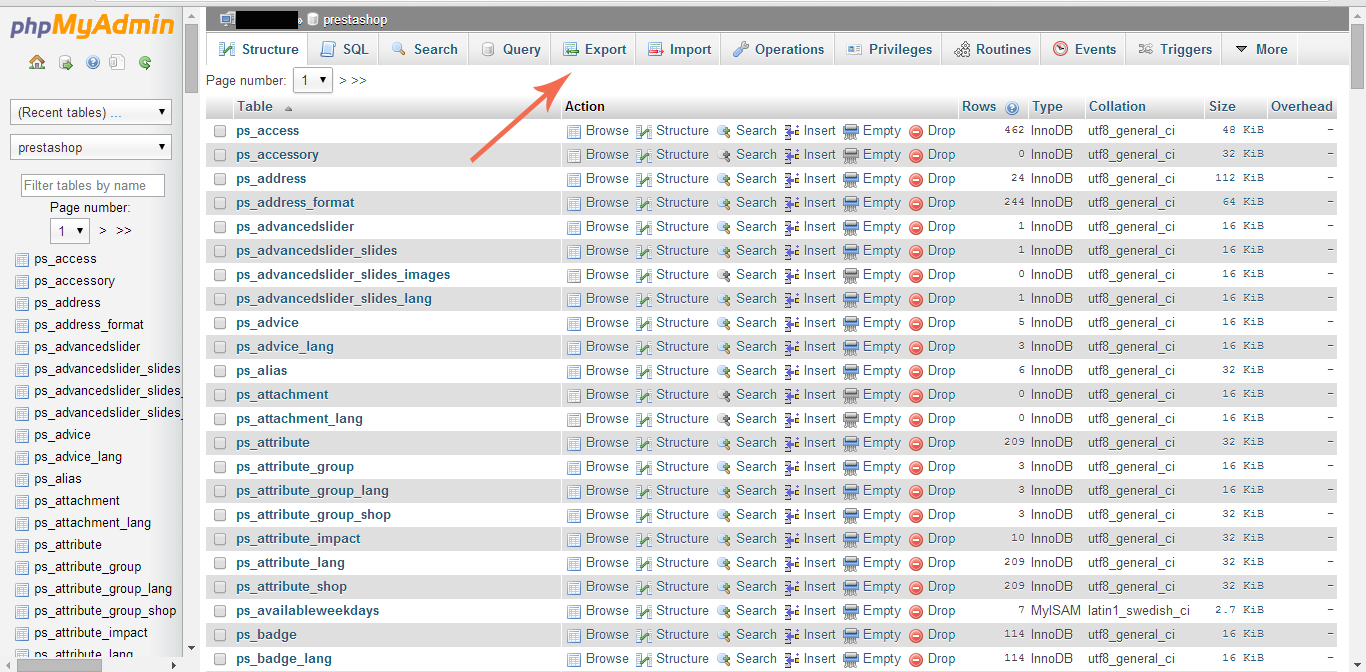Expand the More tab menu
The height and width of the screenshot is (672, 1366).
(1261, 49)
